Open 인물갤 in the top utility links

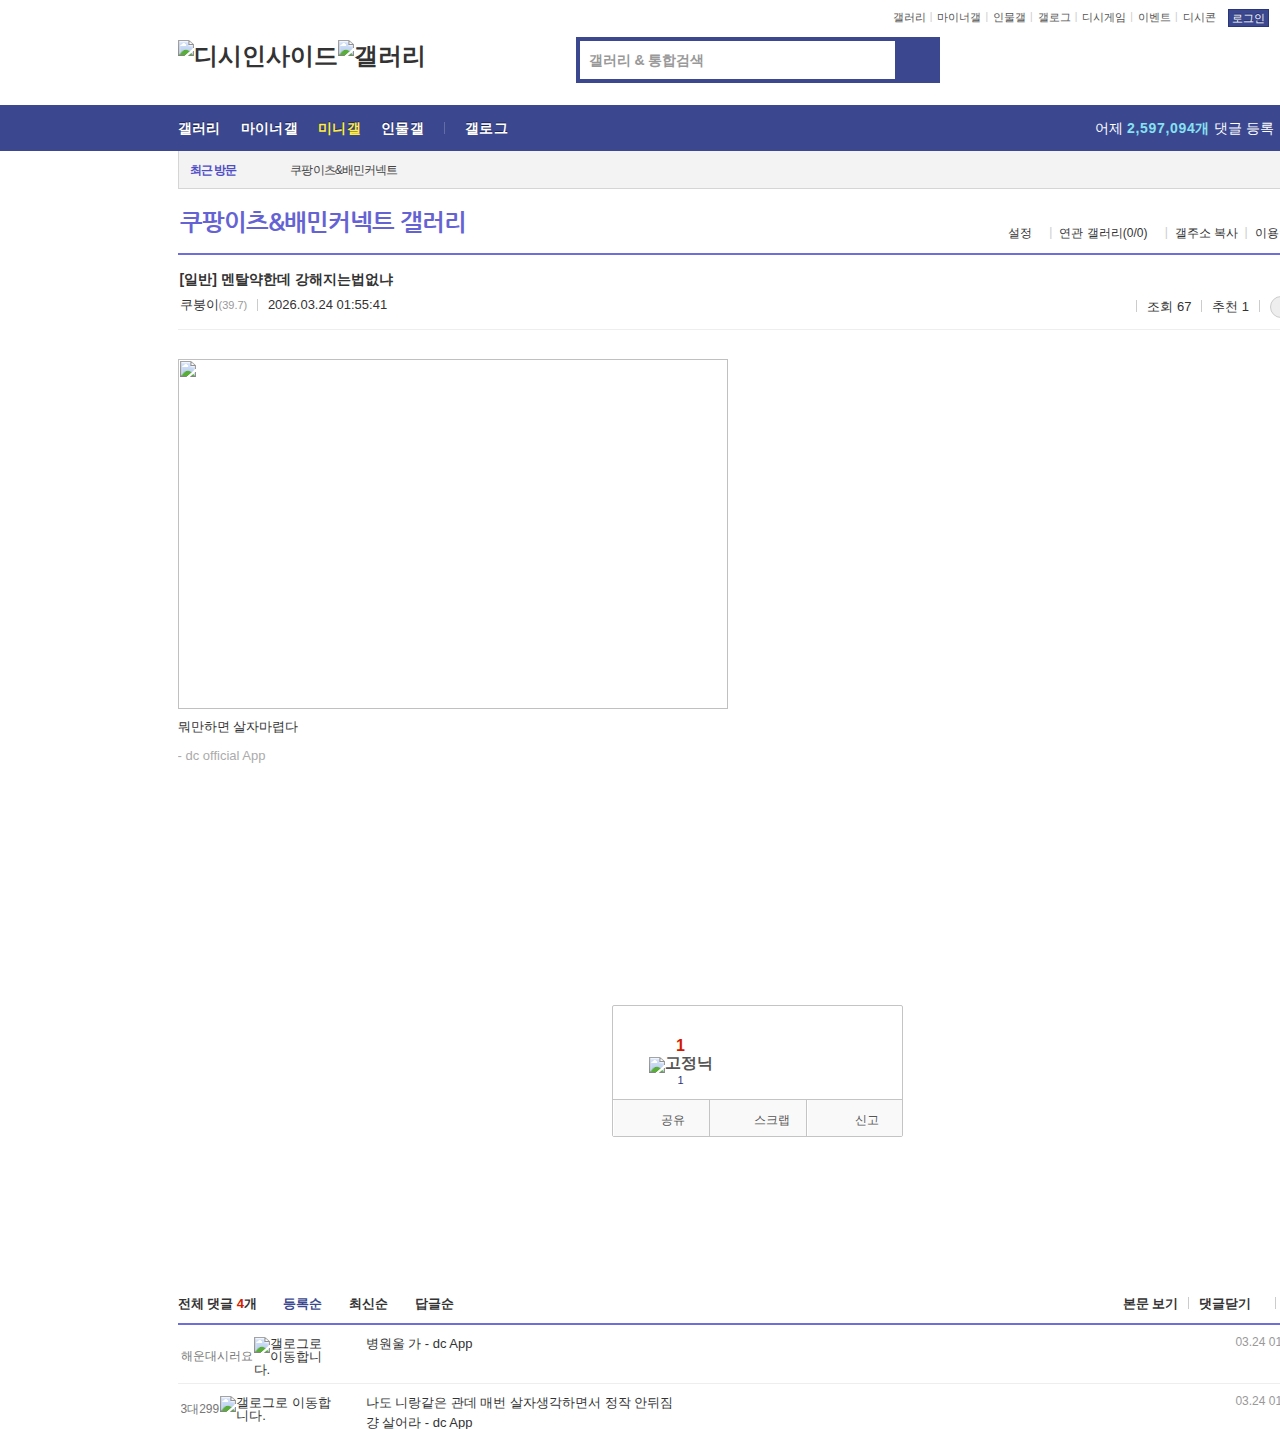click(1009, 18)
